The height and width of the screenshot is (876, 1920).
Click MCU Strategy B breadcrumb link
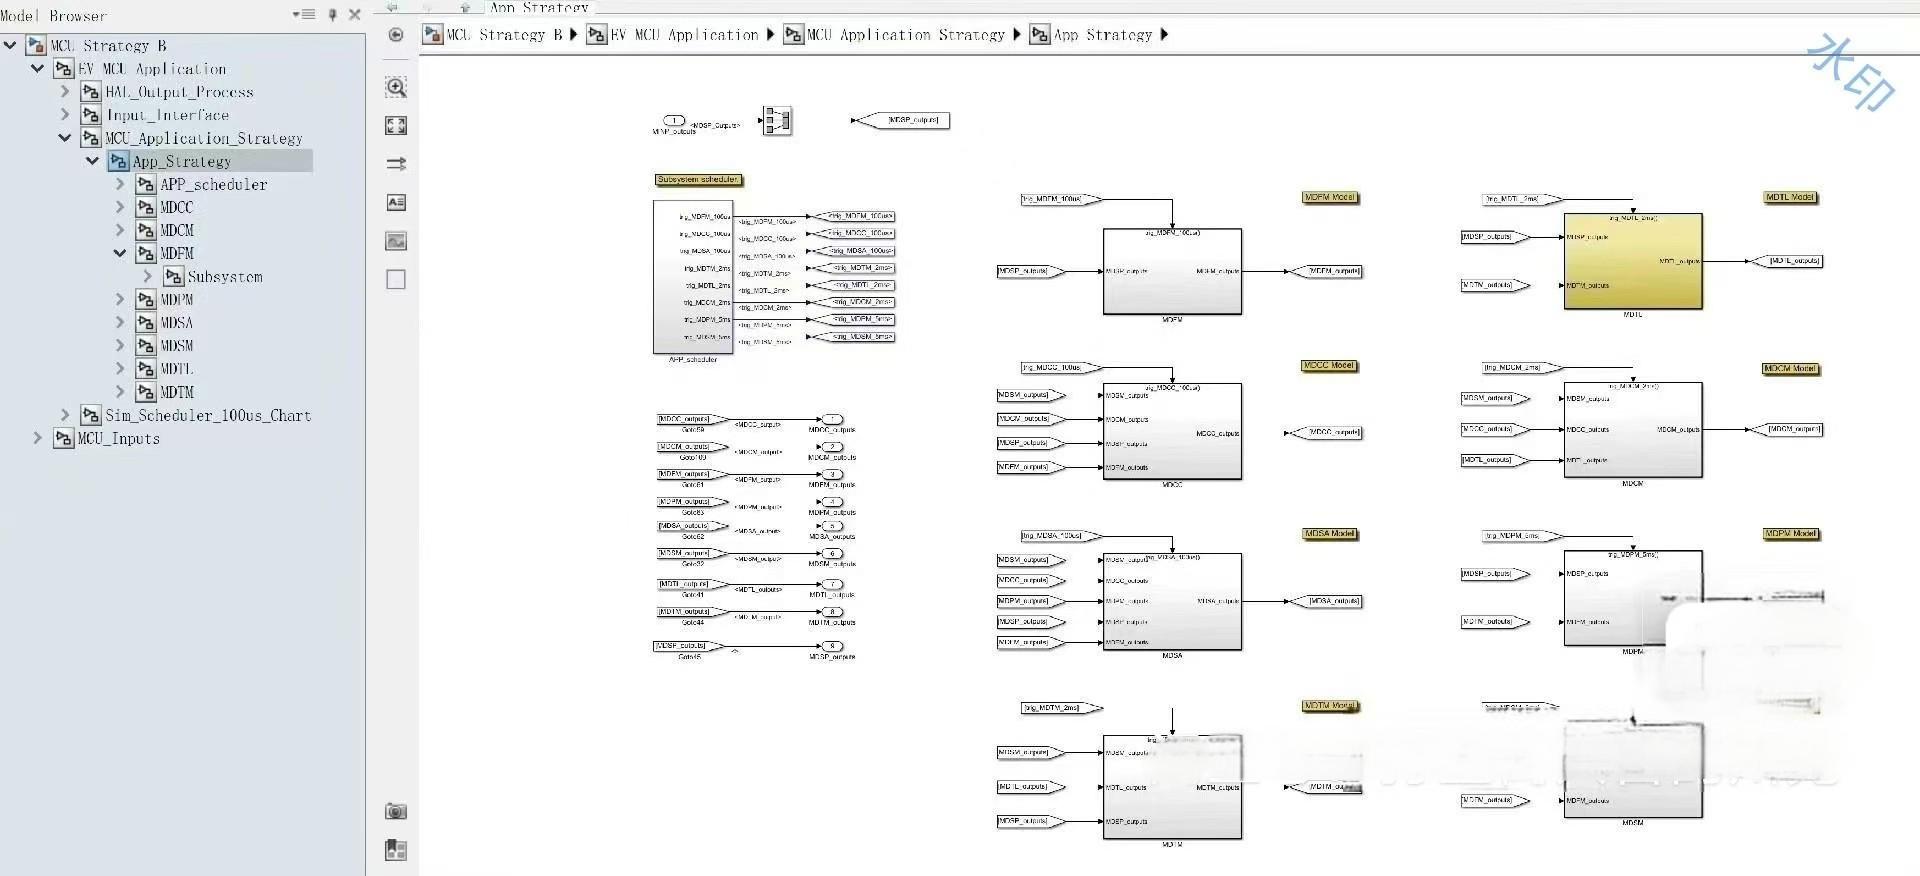tap(504, 35)
